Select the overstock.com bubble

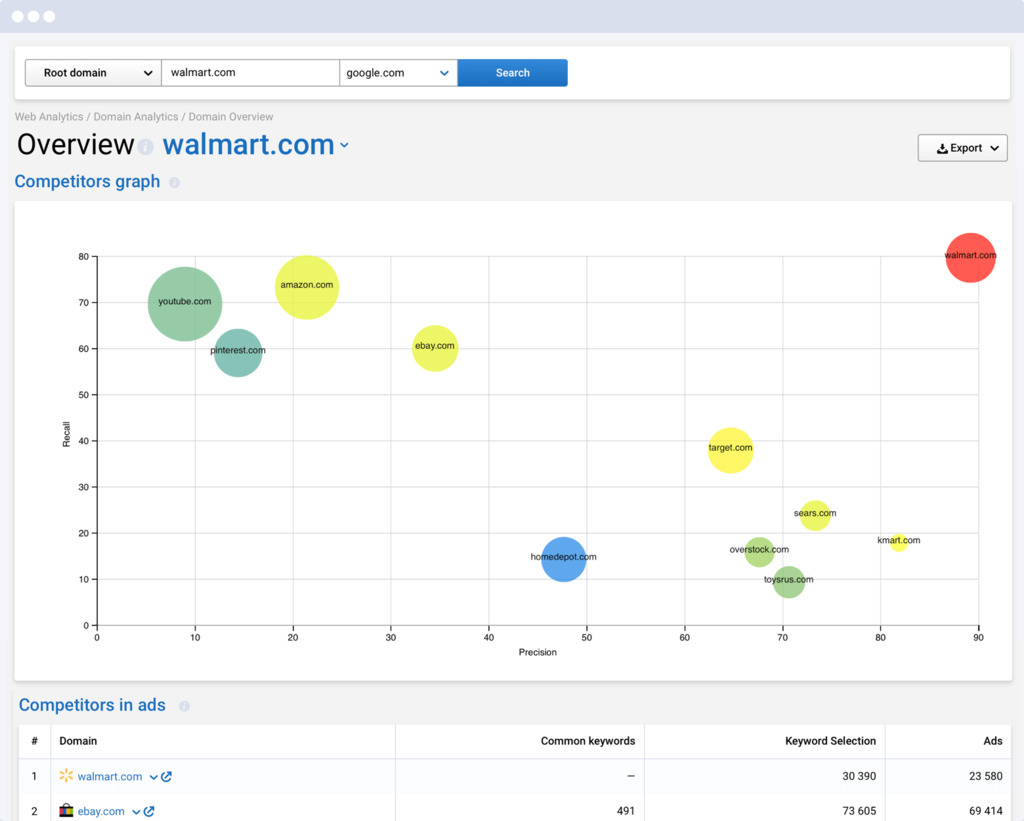(x=760, y=552)
